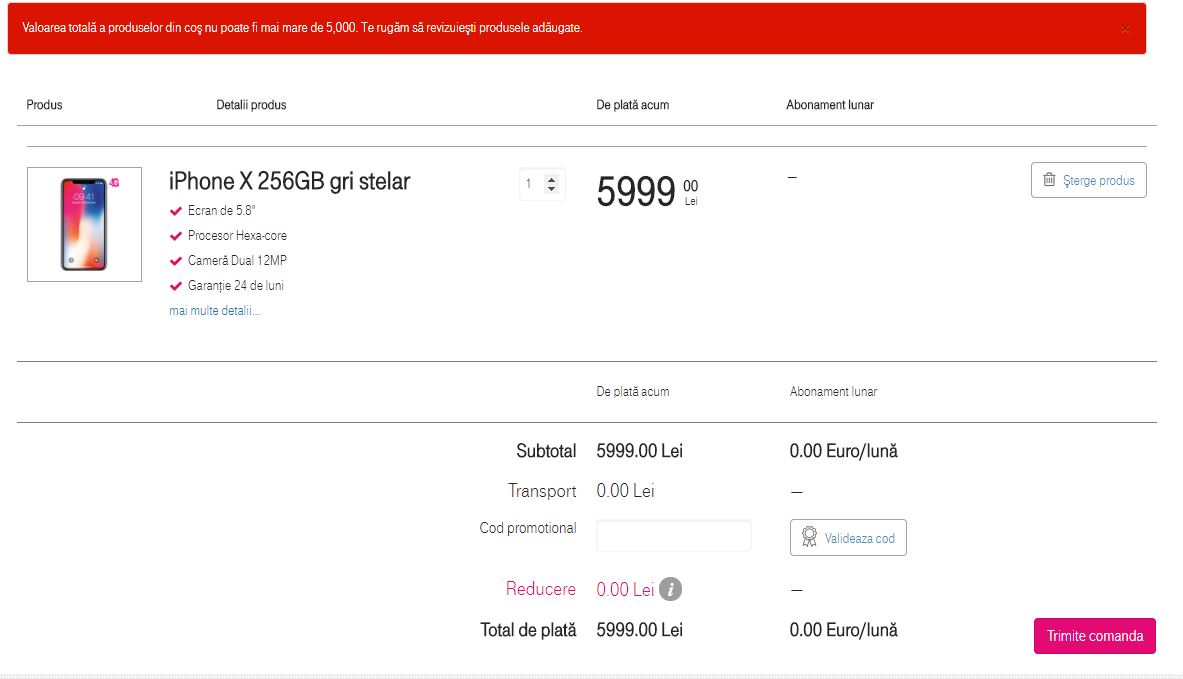Image resolution: width=1183 pixels, height=679 pixels.
Task: Click the iPhone X 256GB gri stelar title
Action: coord(290,181)
